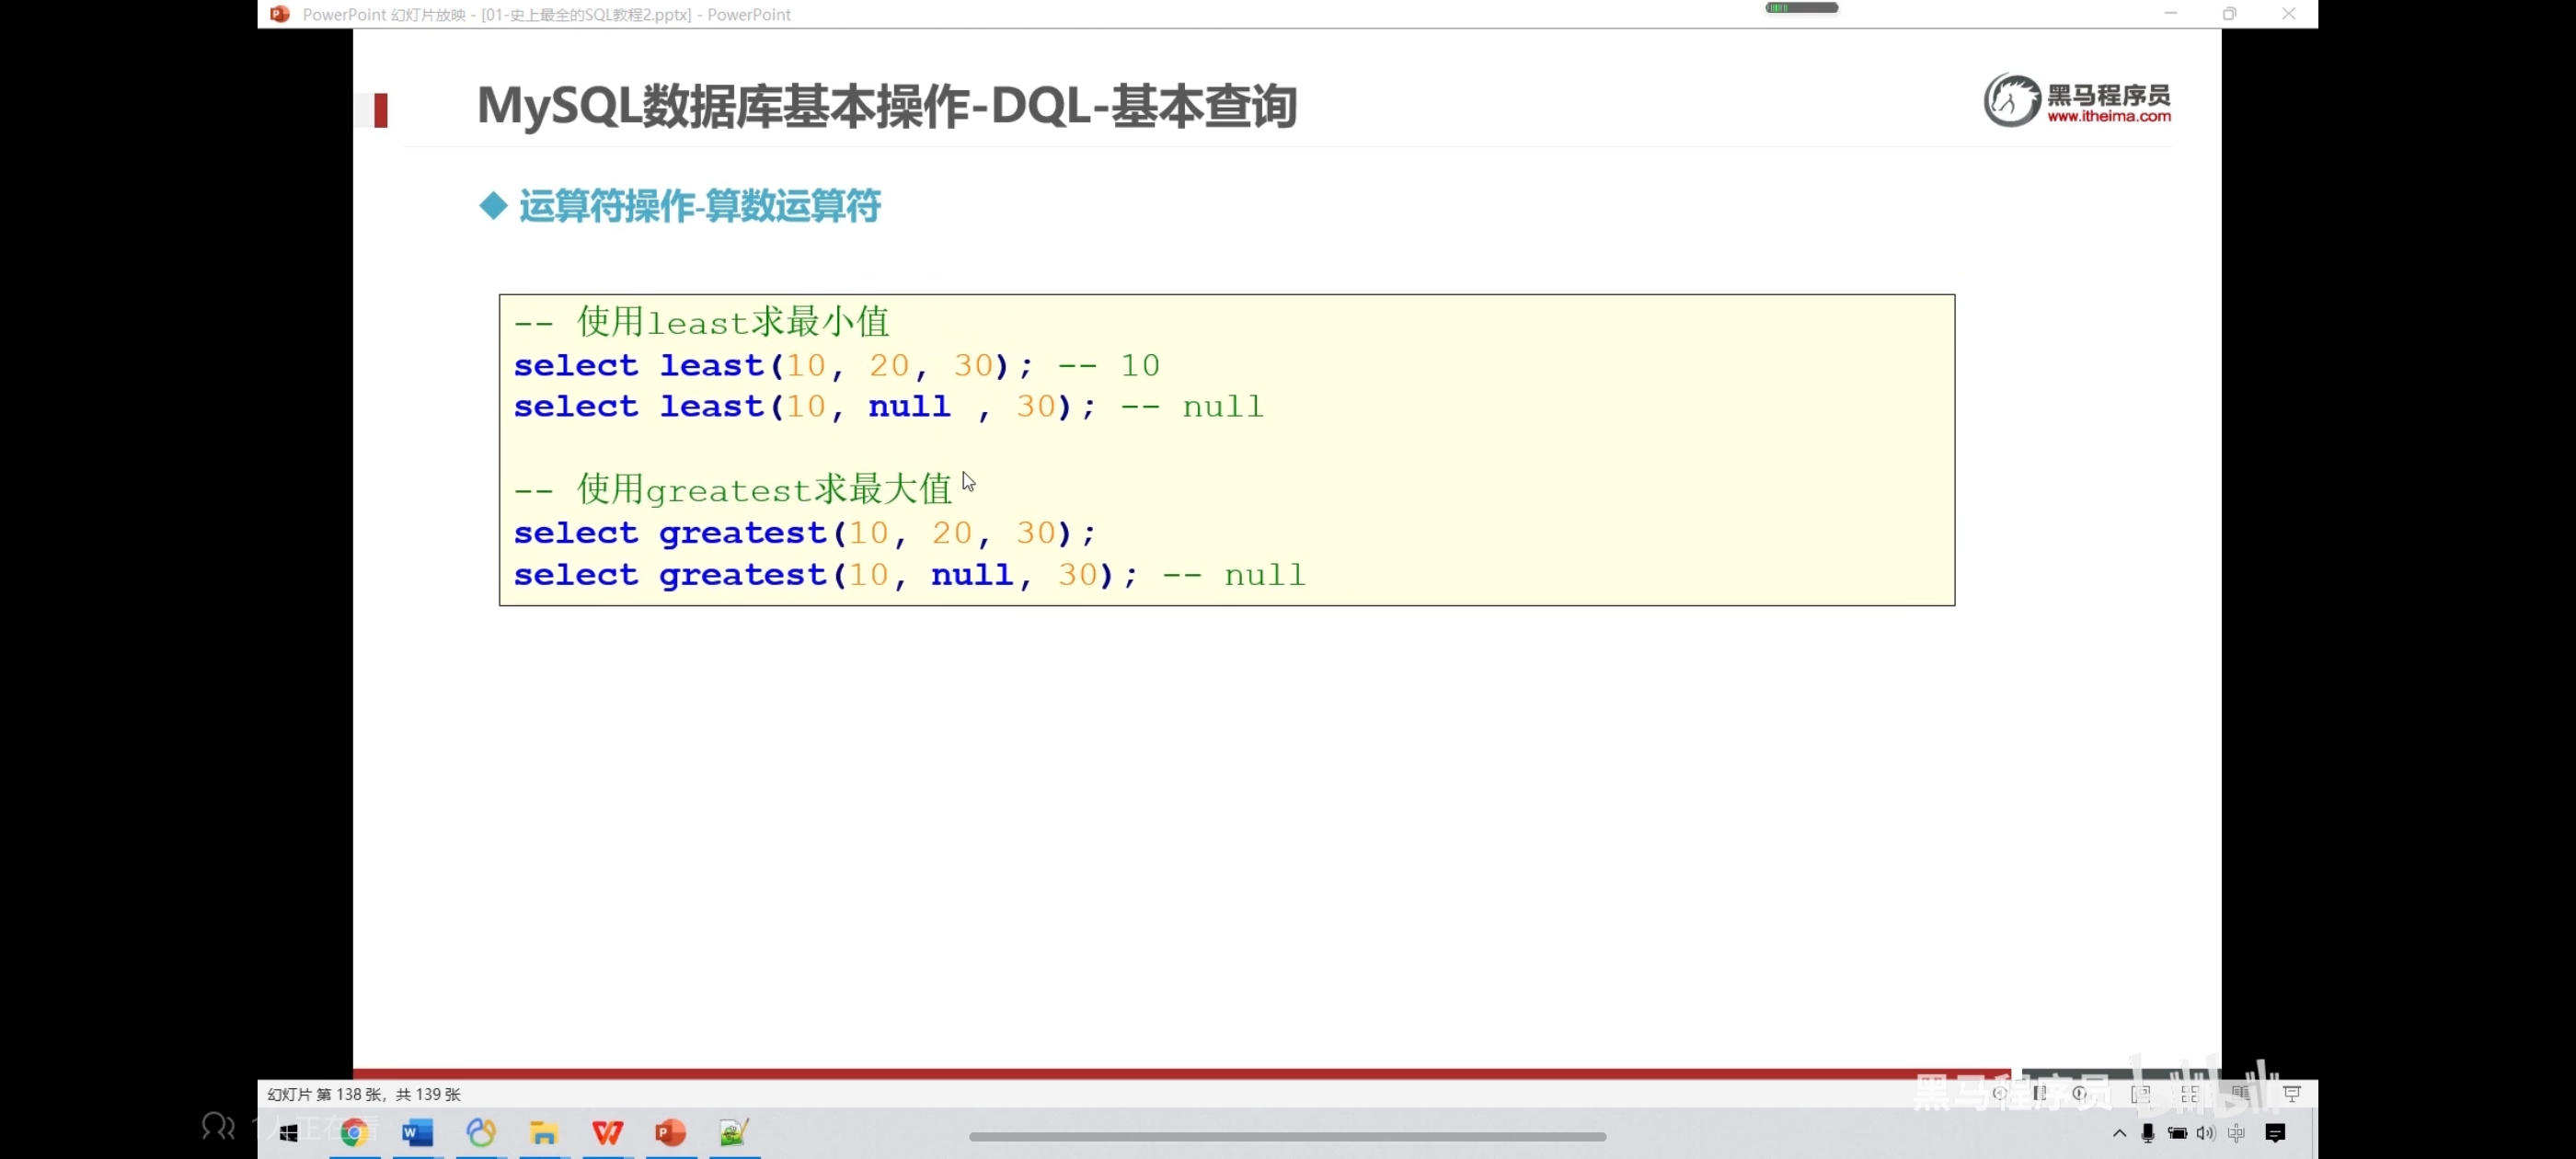Open Slide Sorter view icon

tap(2191, 1094)
